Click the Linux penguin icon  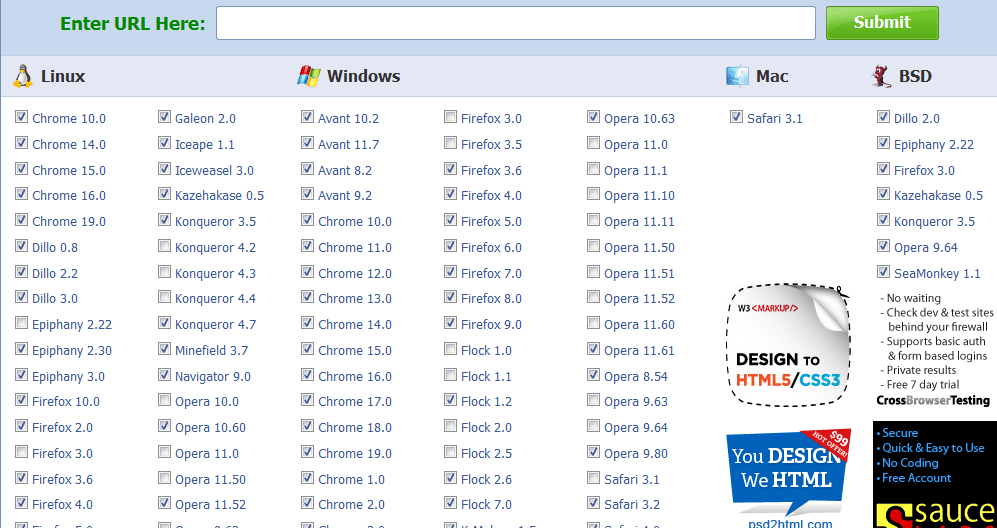pyautogui.click(x=22, y=76)
